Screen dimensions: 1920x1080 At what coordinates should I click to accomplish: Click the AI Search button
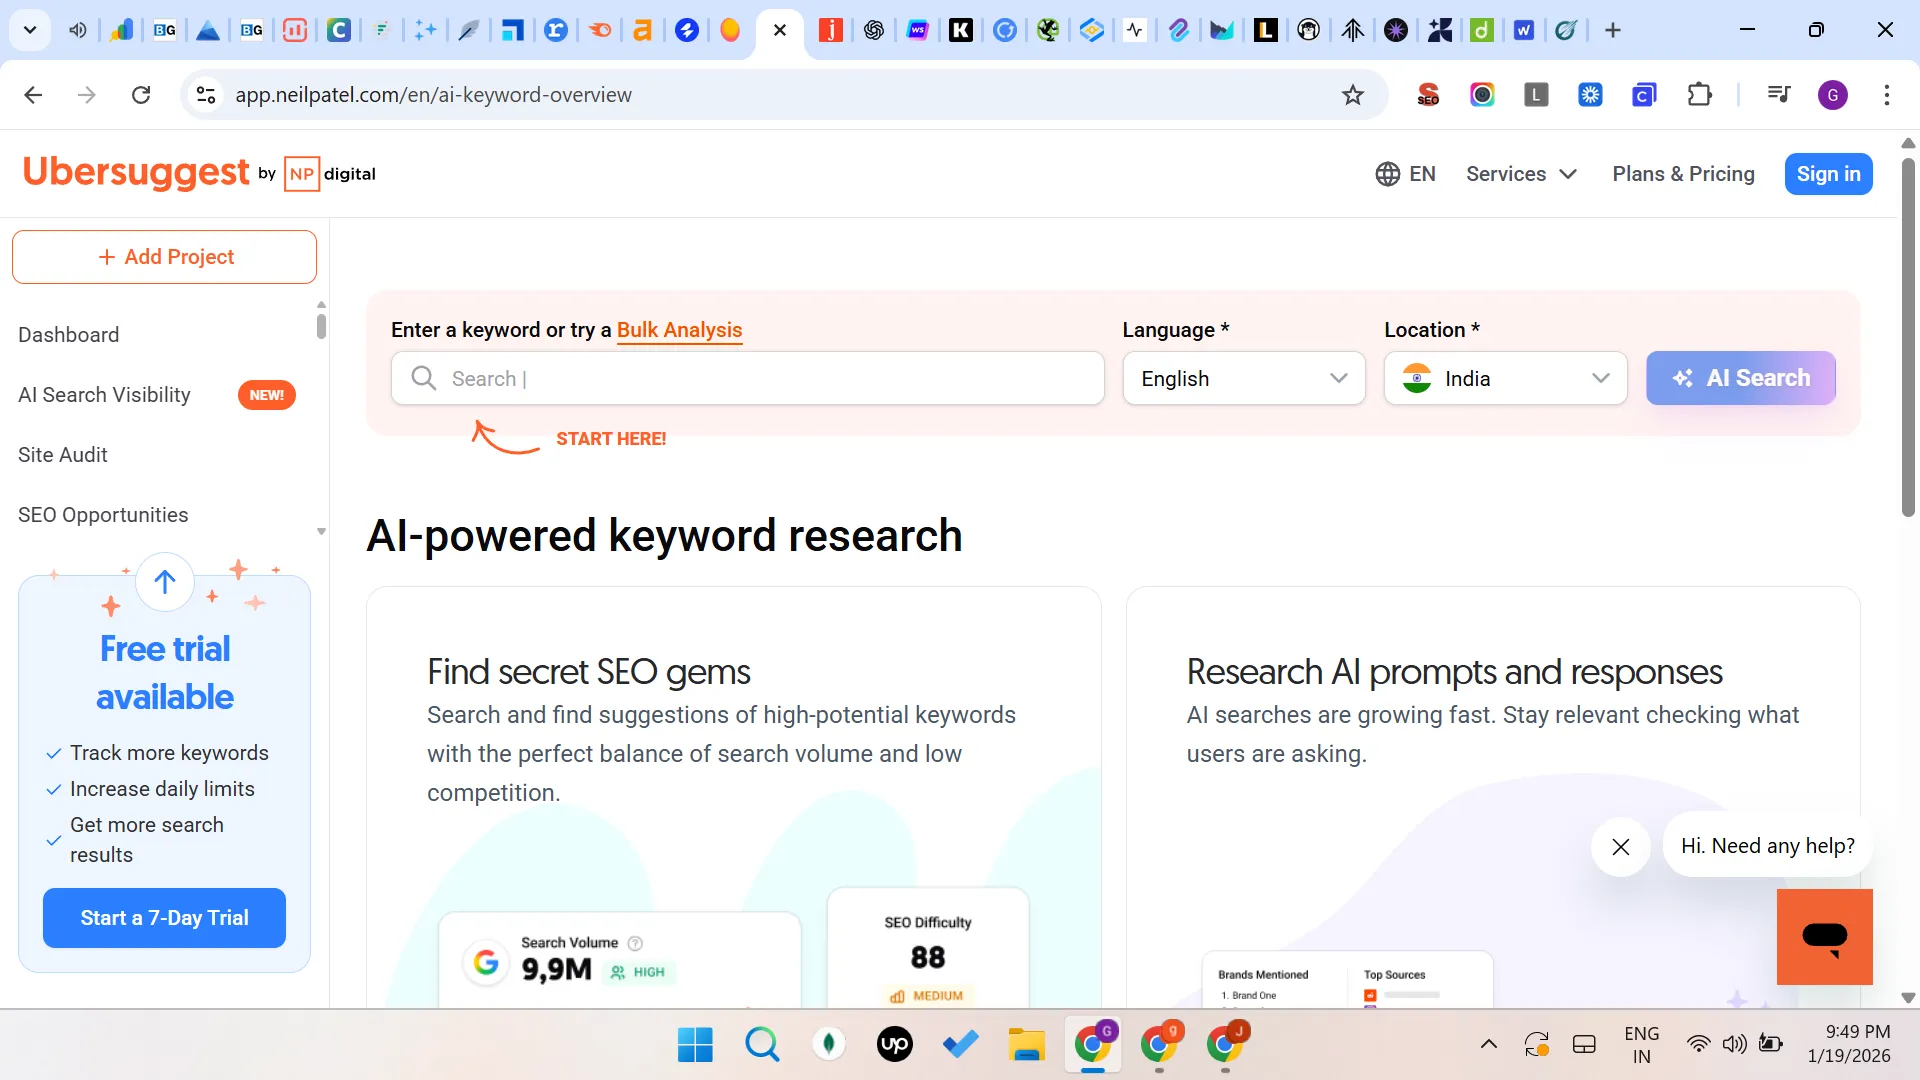[x=1740, y=378]
